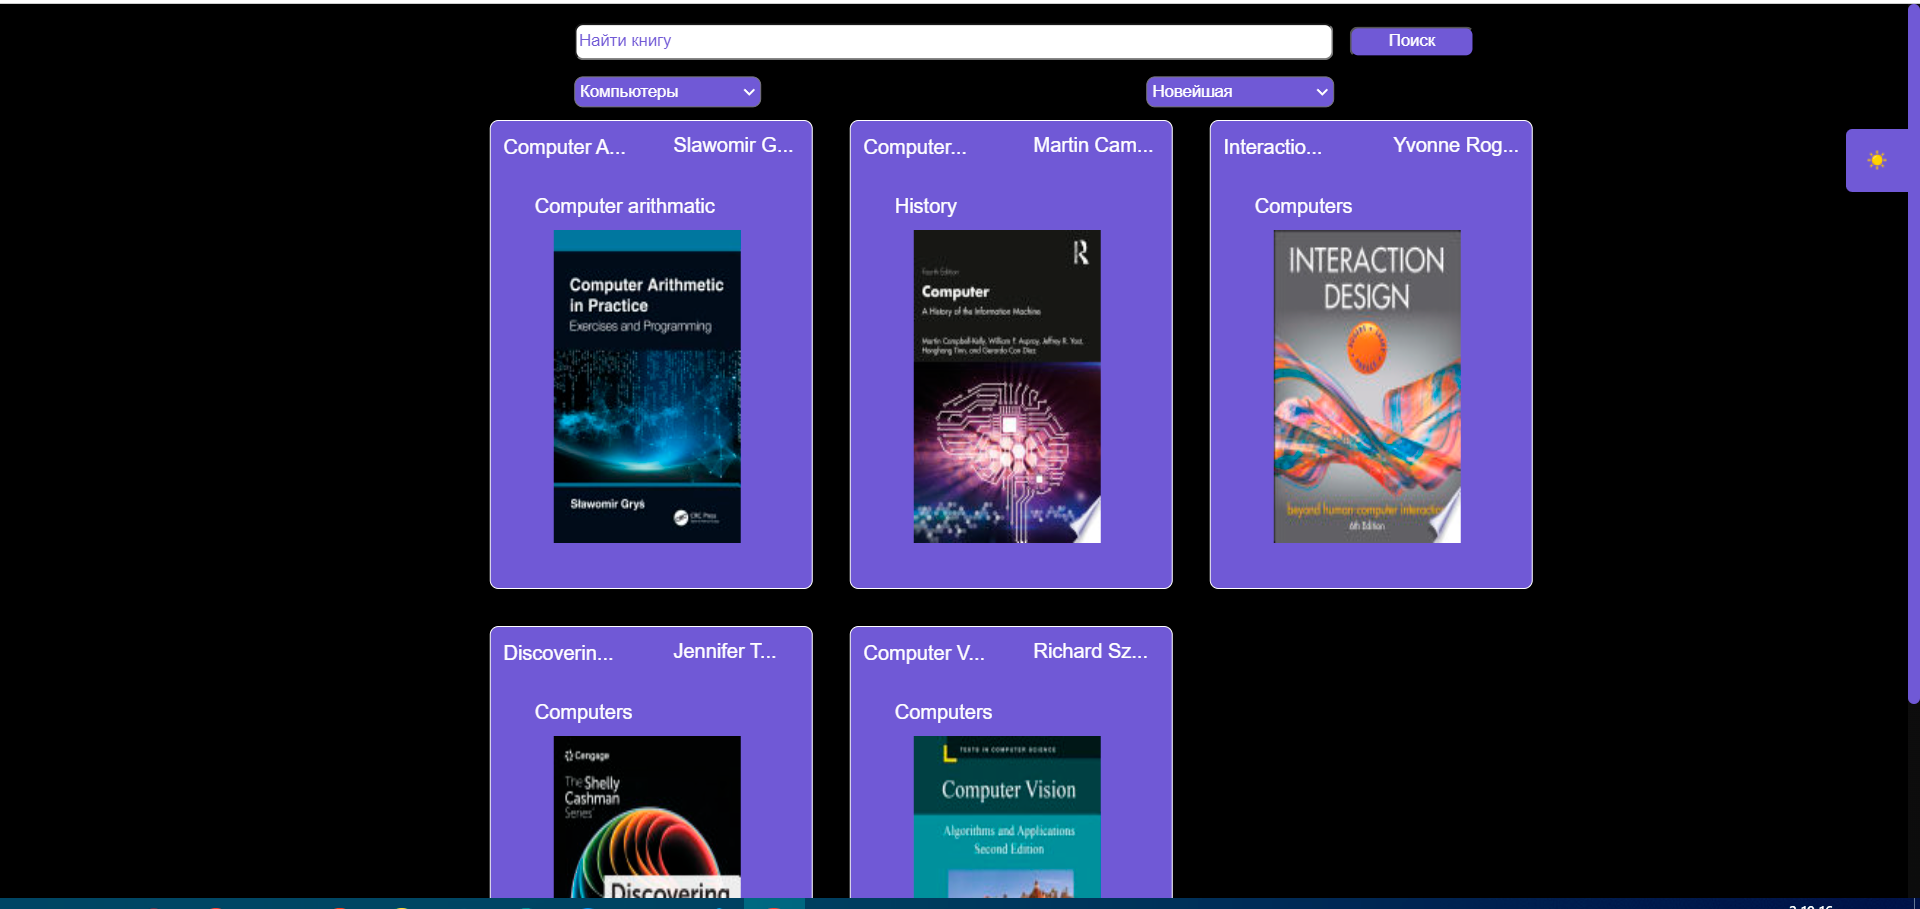Screen dimensions: 1920x909
Task: Select the 'Computer V...' book title
Action: [x=924, y=653]
